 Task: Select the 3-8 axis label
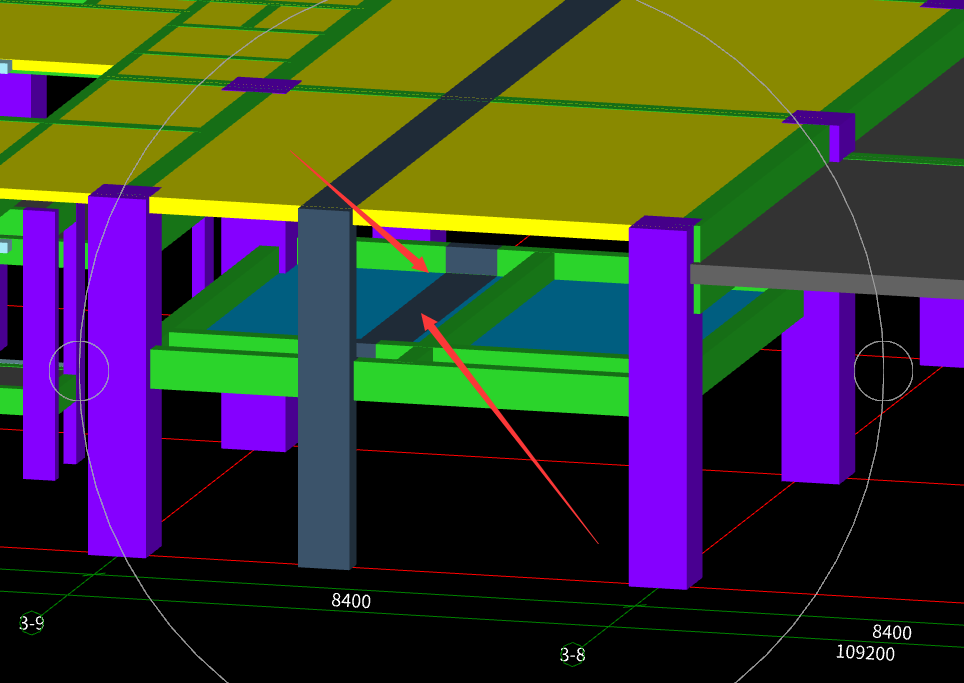tap(572, 655)
